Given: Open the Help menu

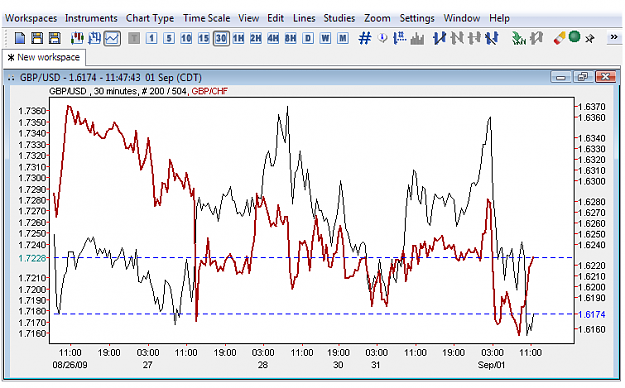Looking at the screenshot, I should 499,18.
